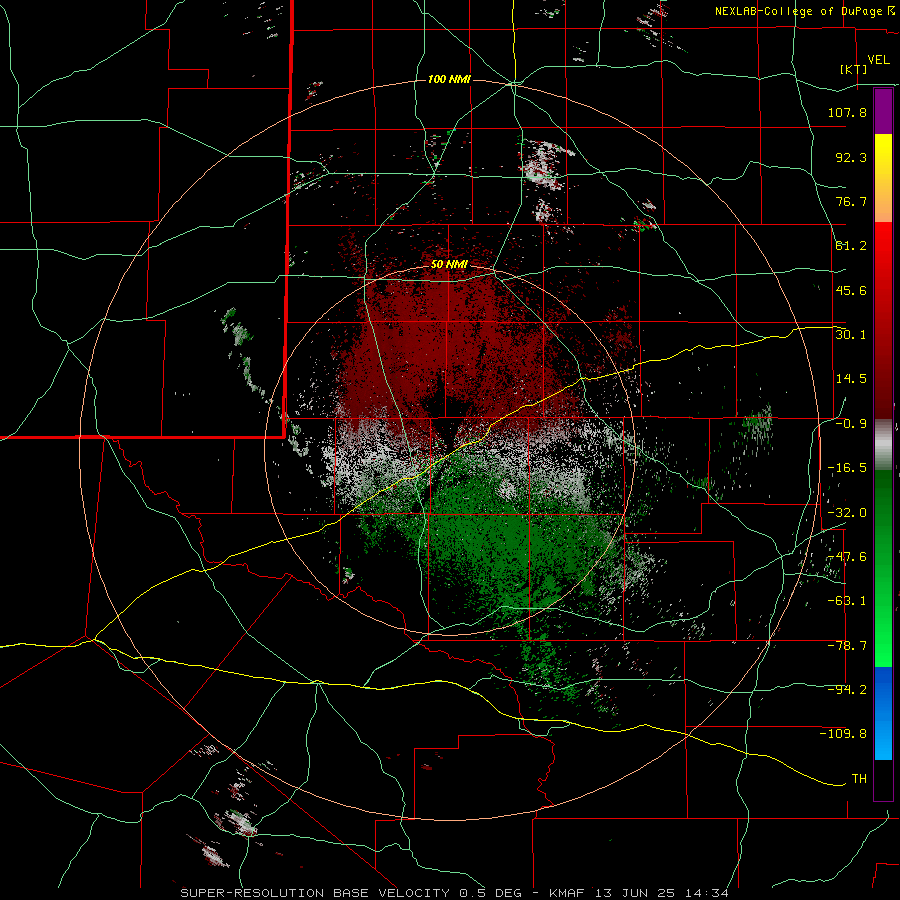Click the VEL legend title

[x=878, y=59]
